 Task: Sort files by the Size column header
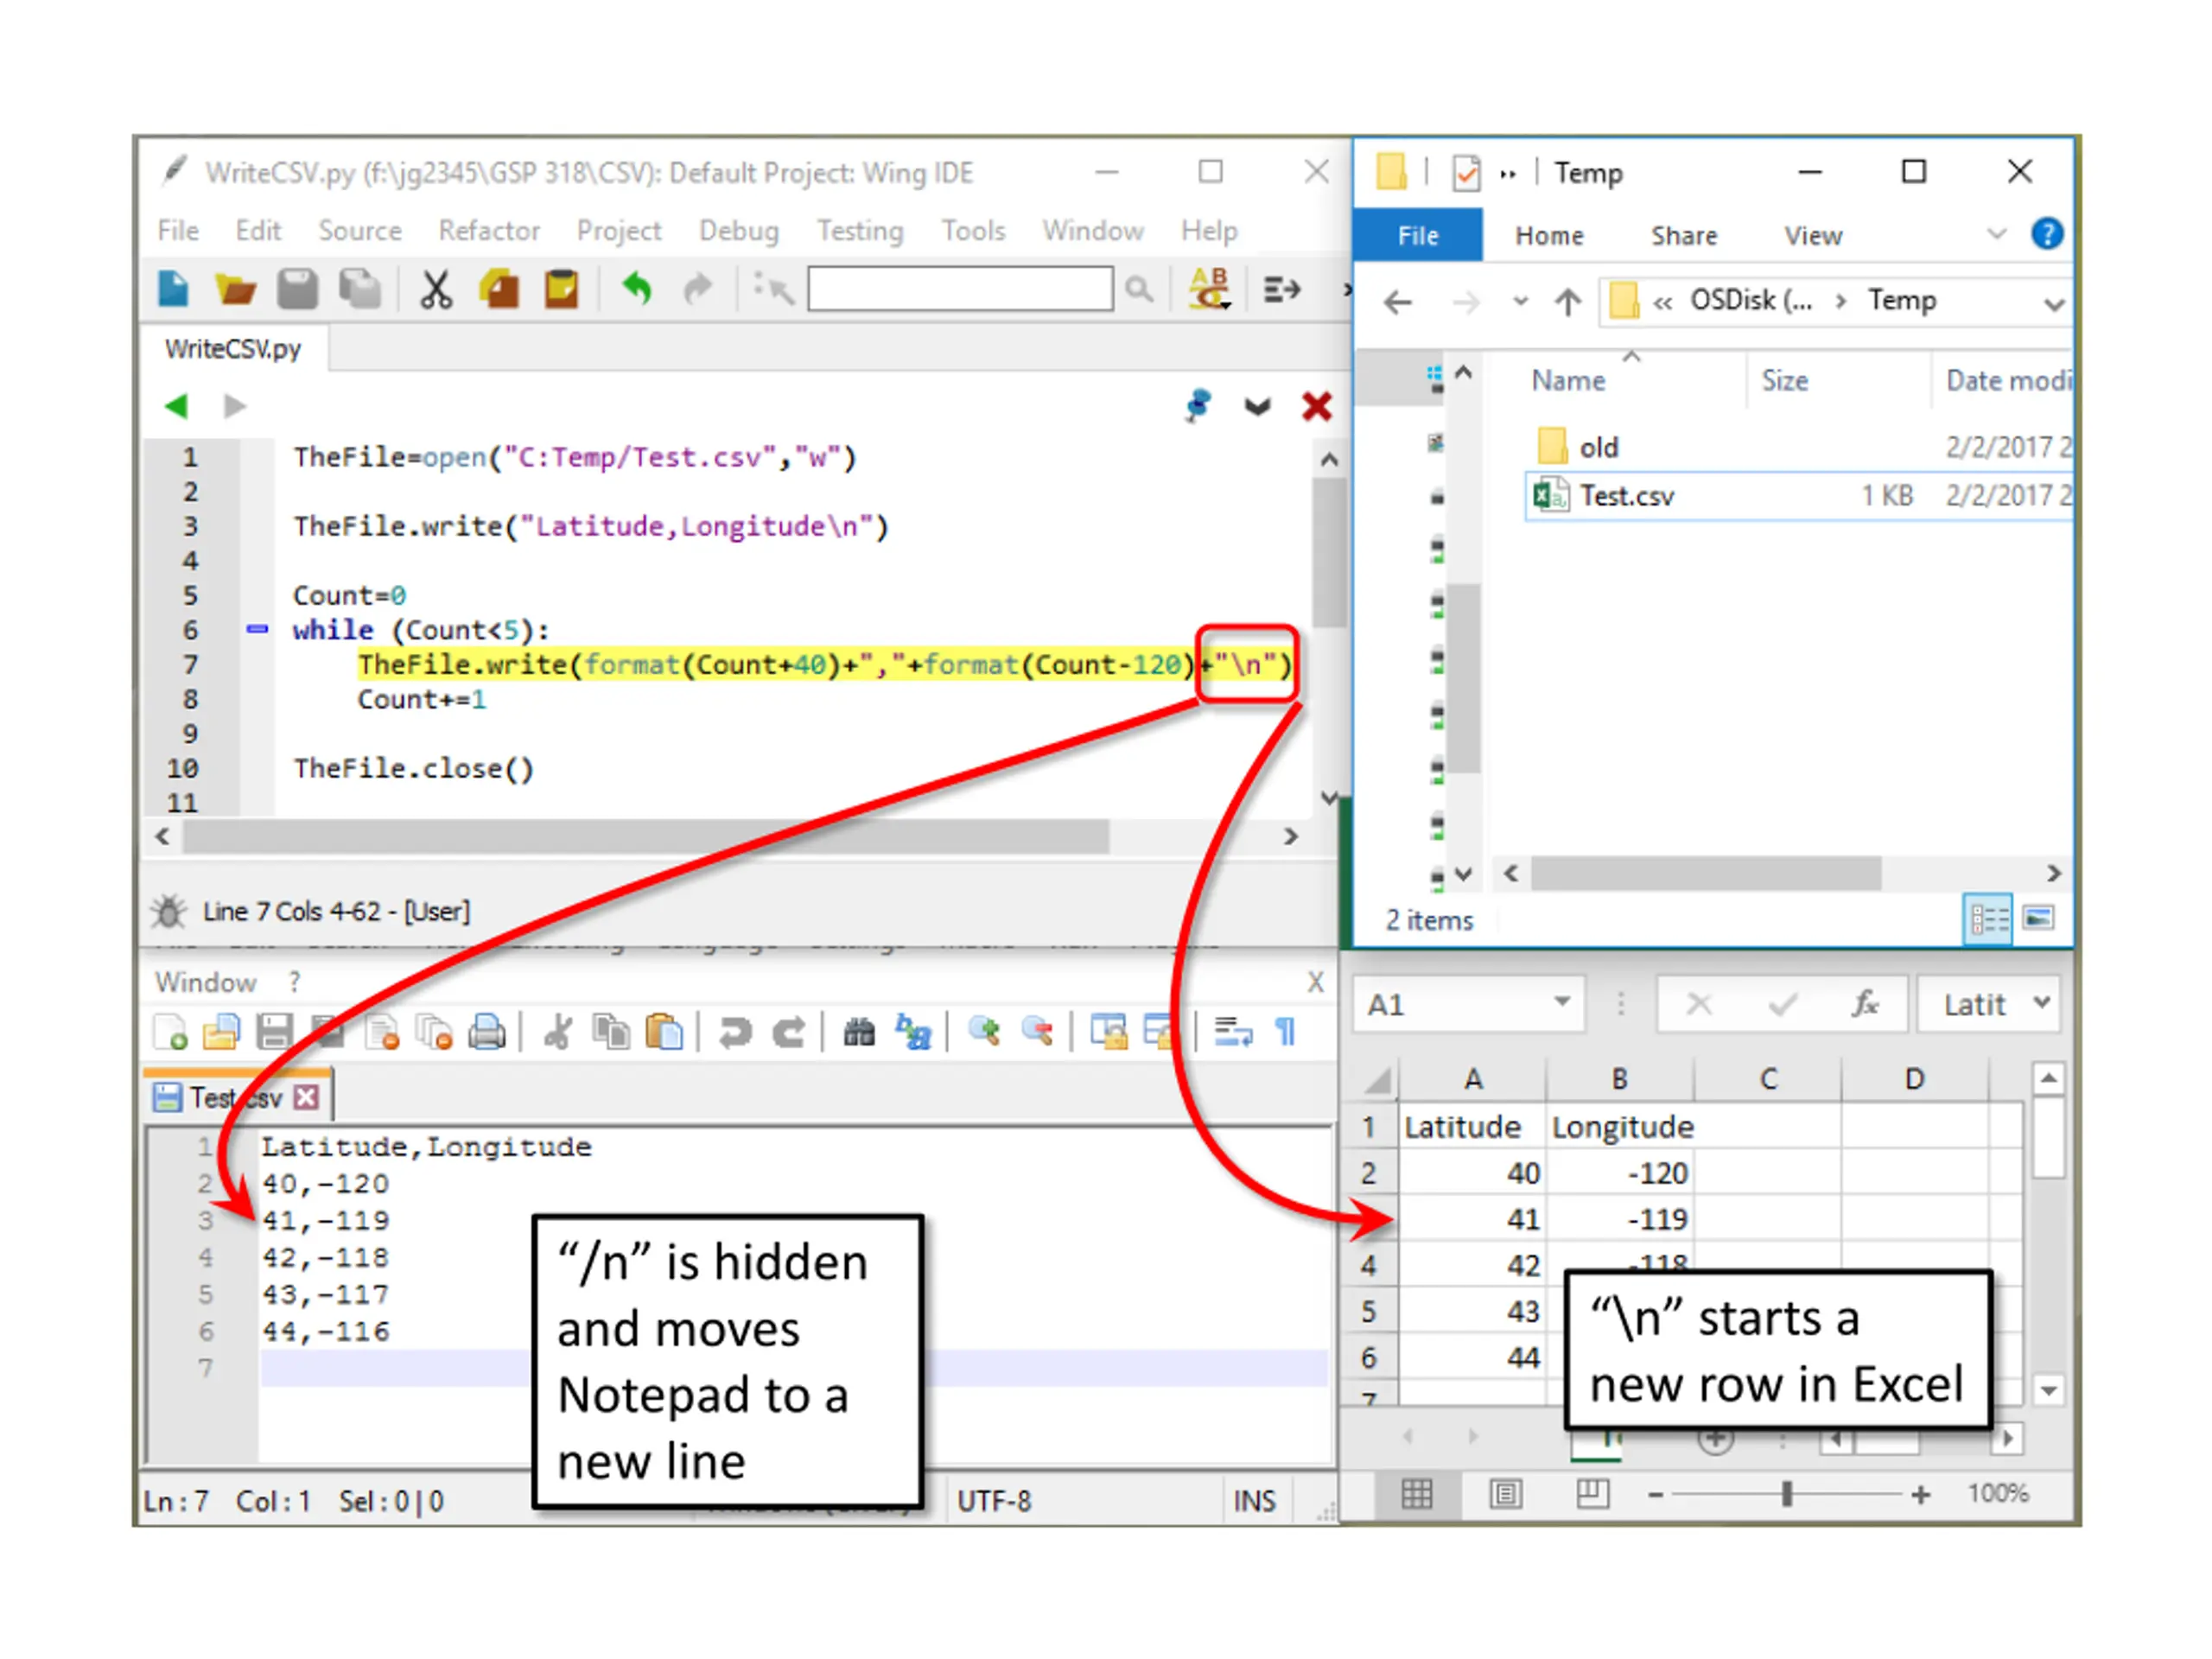pyautogui.click(x=1785, y=381)
